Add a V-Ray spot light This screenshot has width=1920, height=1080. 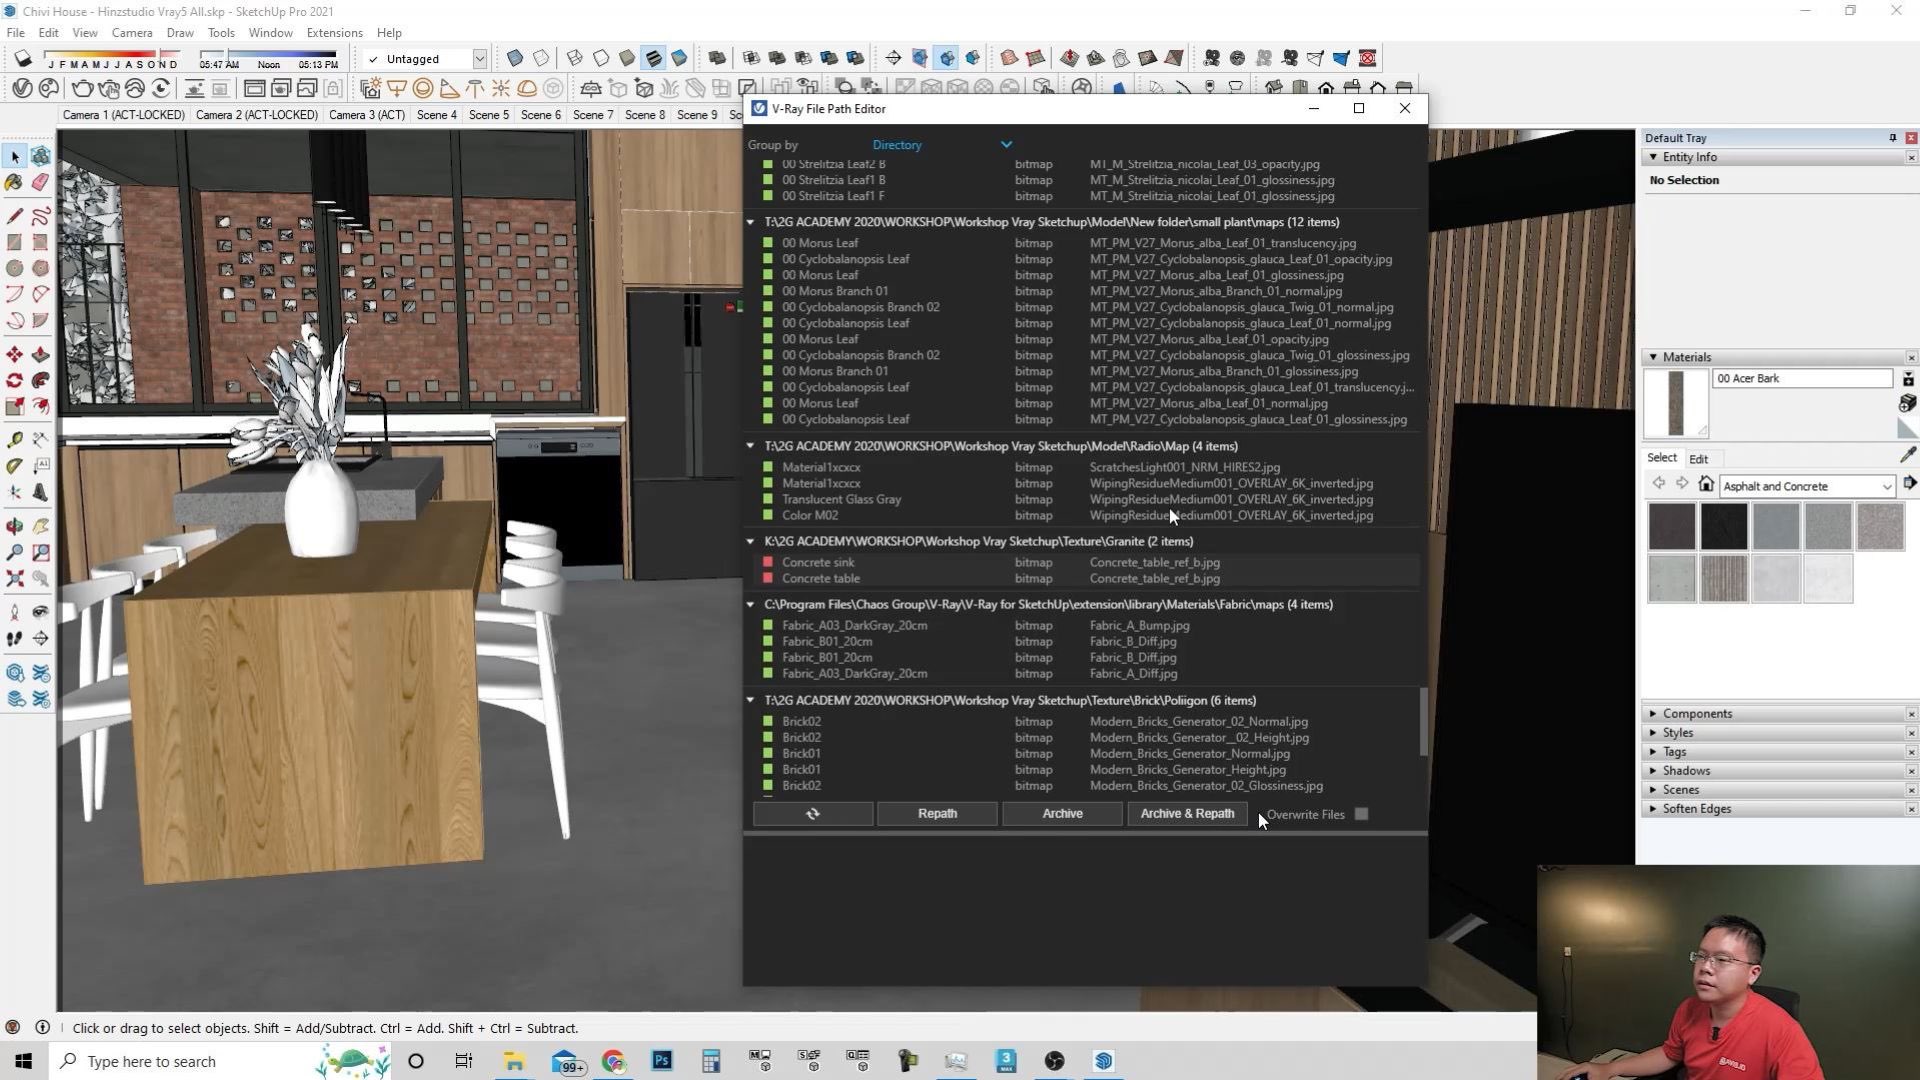449,88
